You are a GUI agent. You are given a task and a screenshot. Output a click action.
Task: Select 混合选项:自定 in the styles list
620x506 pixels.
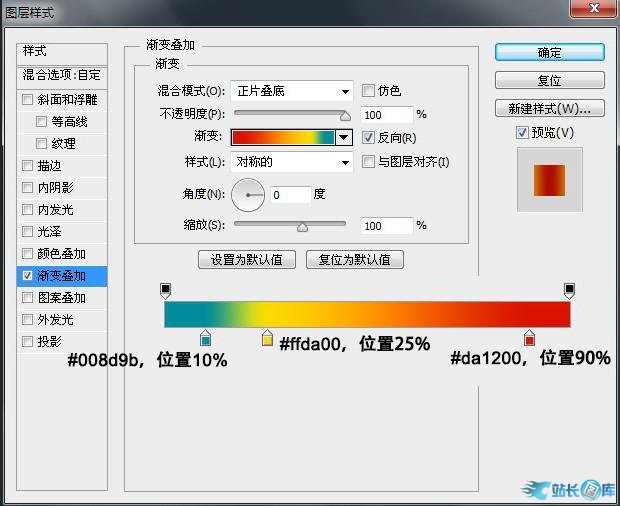[x=61, y=74]
